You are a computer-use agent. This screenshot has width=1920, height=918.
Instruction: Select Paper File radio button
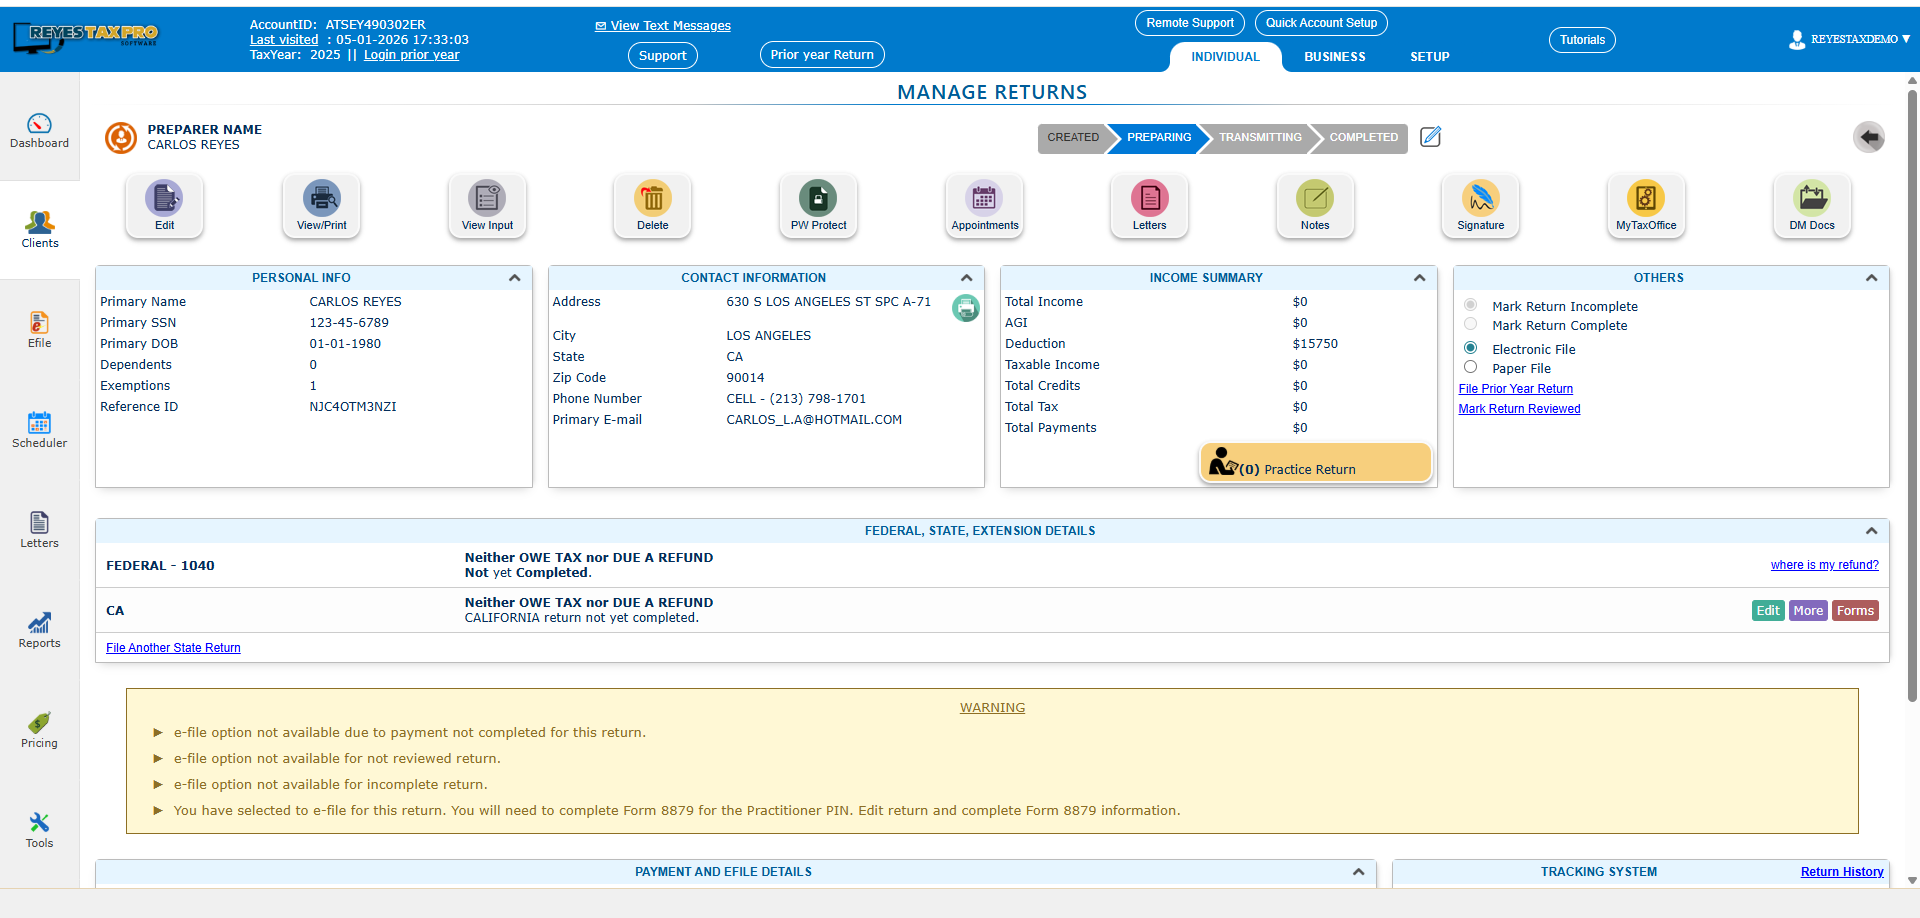(1470, 367)
